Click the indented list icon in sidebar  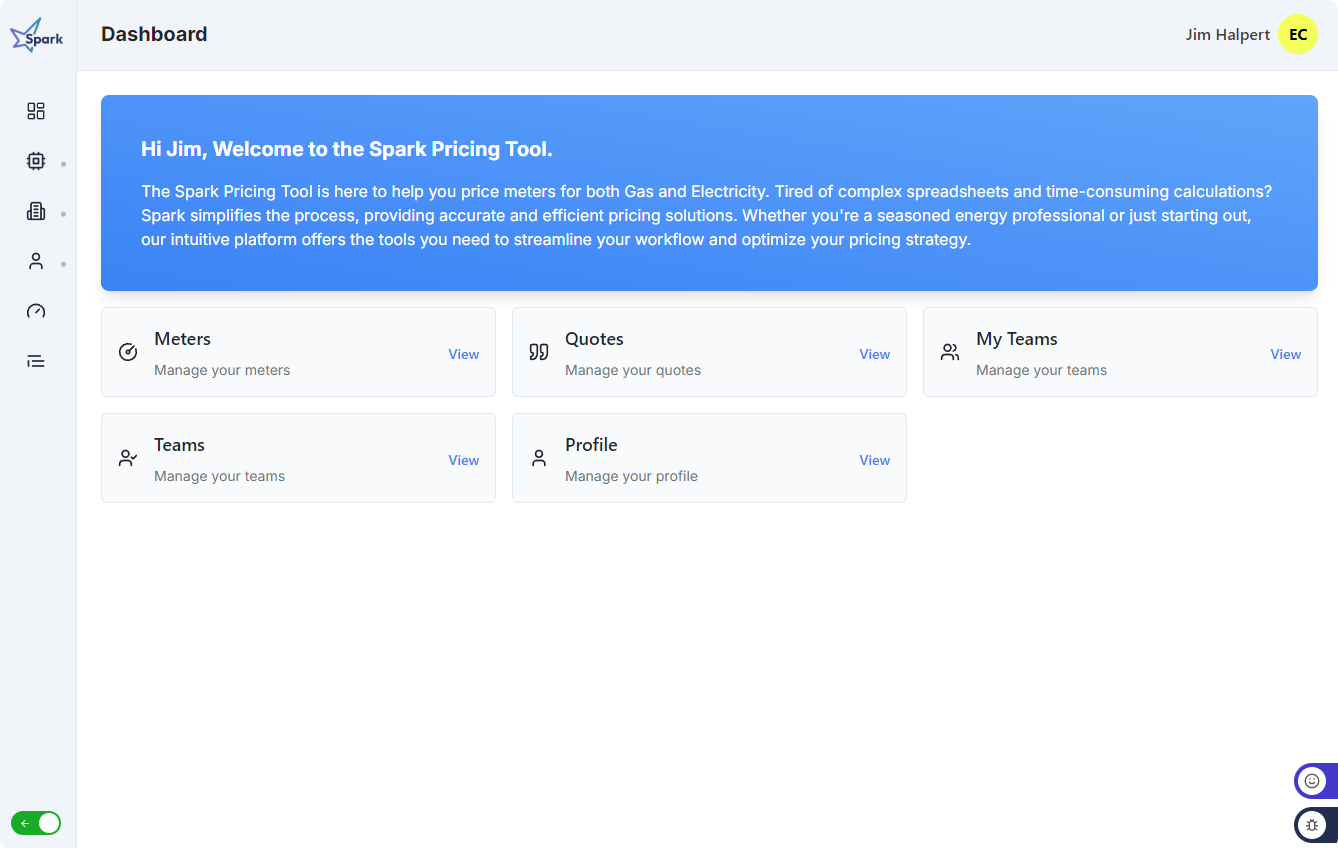36,361
